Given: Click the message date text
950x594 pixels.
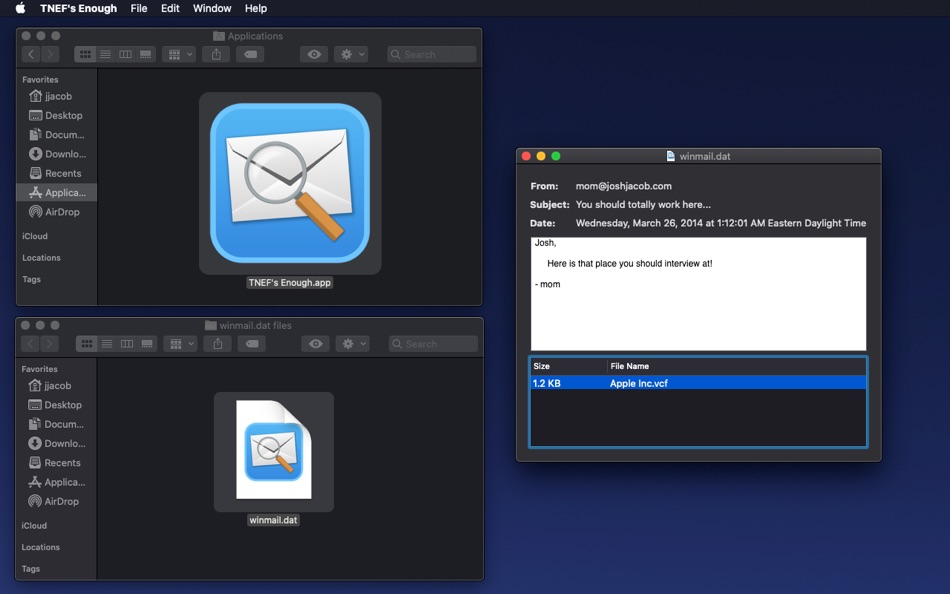Looking at the screenshot, I should [720, 223].
